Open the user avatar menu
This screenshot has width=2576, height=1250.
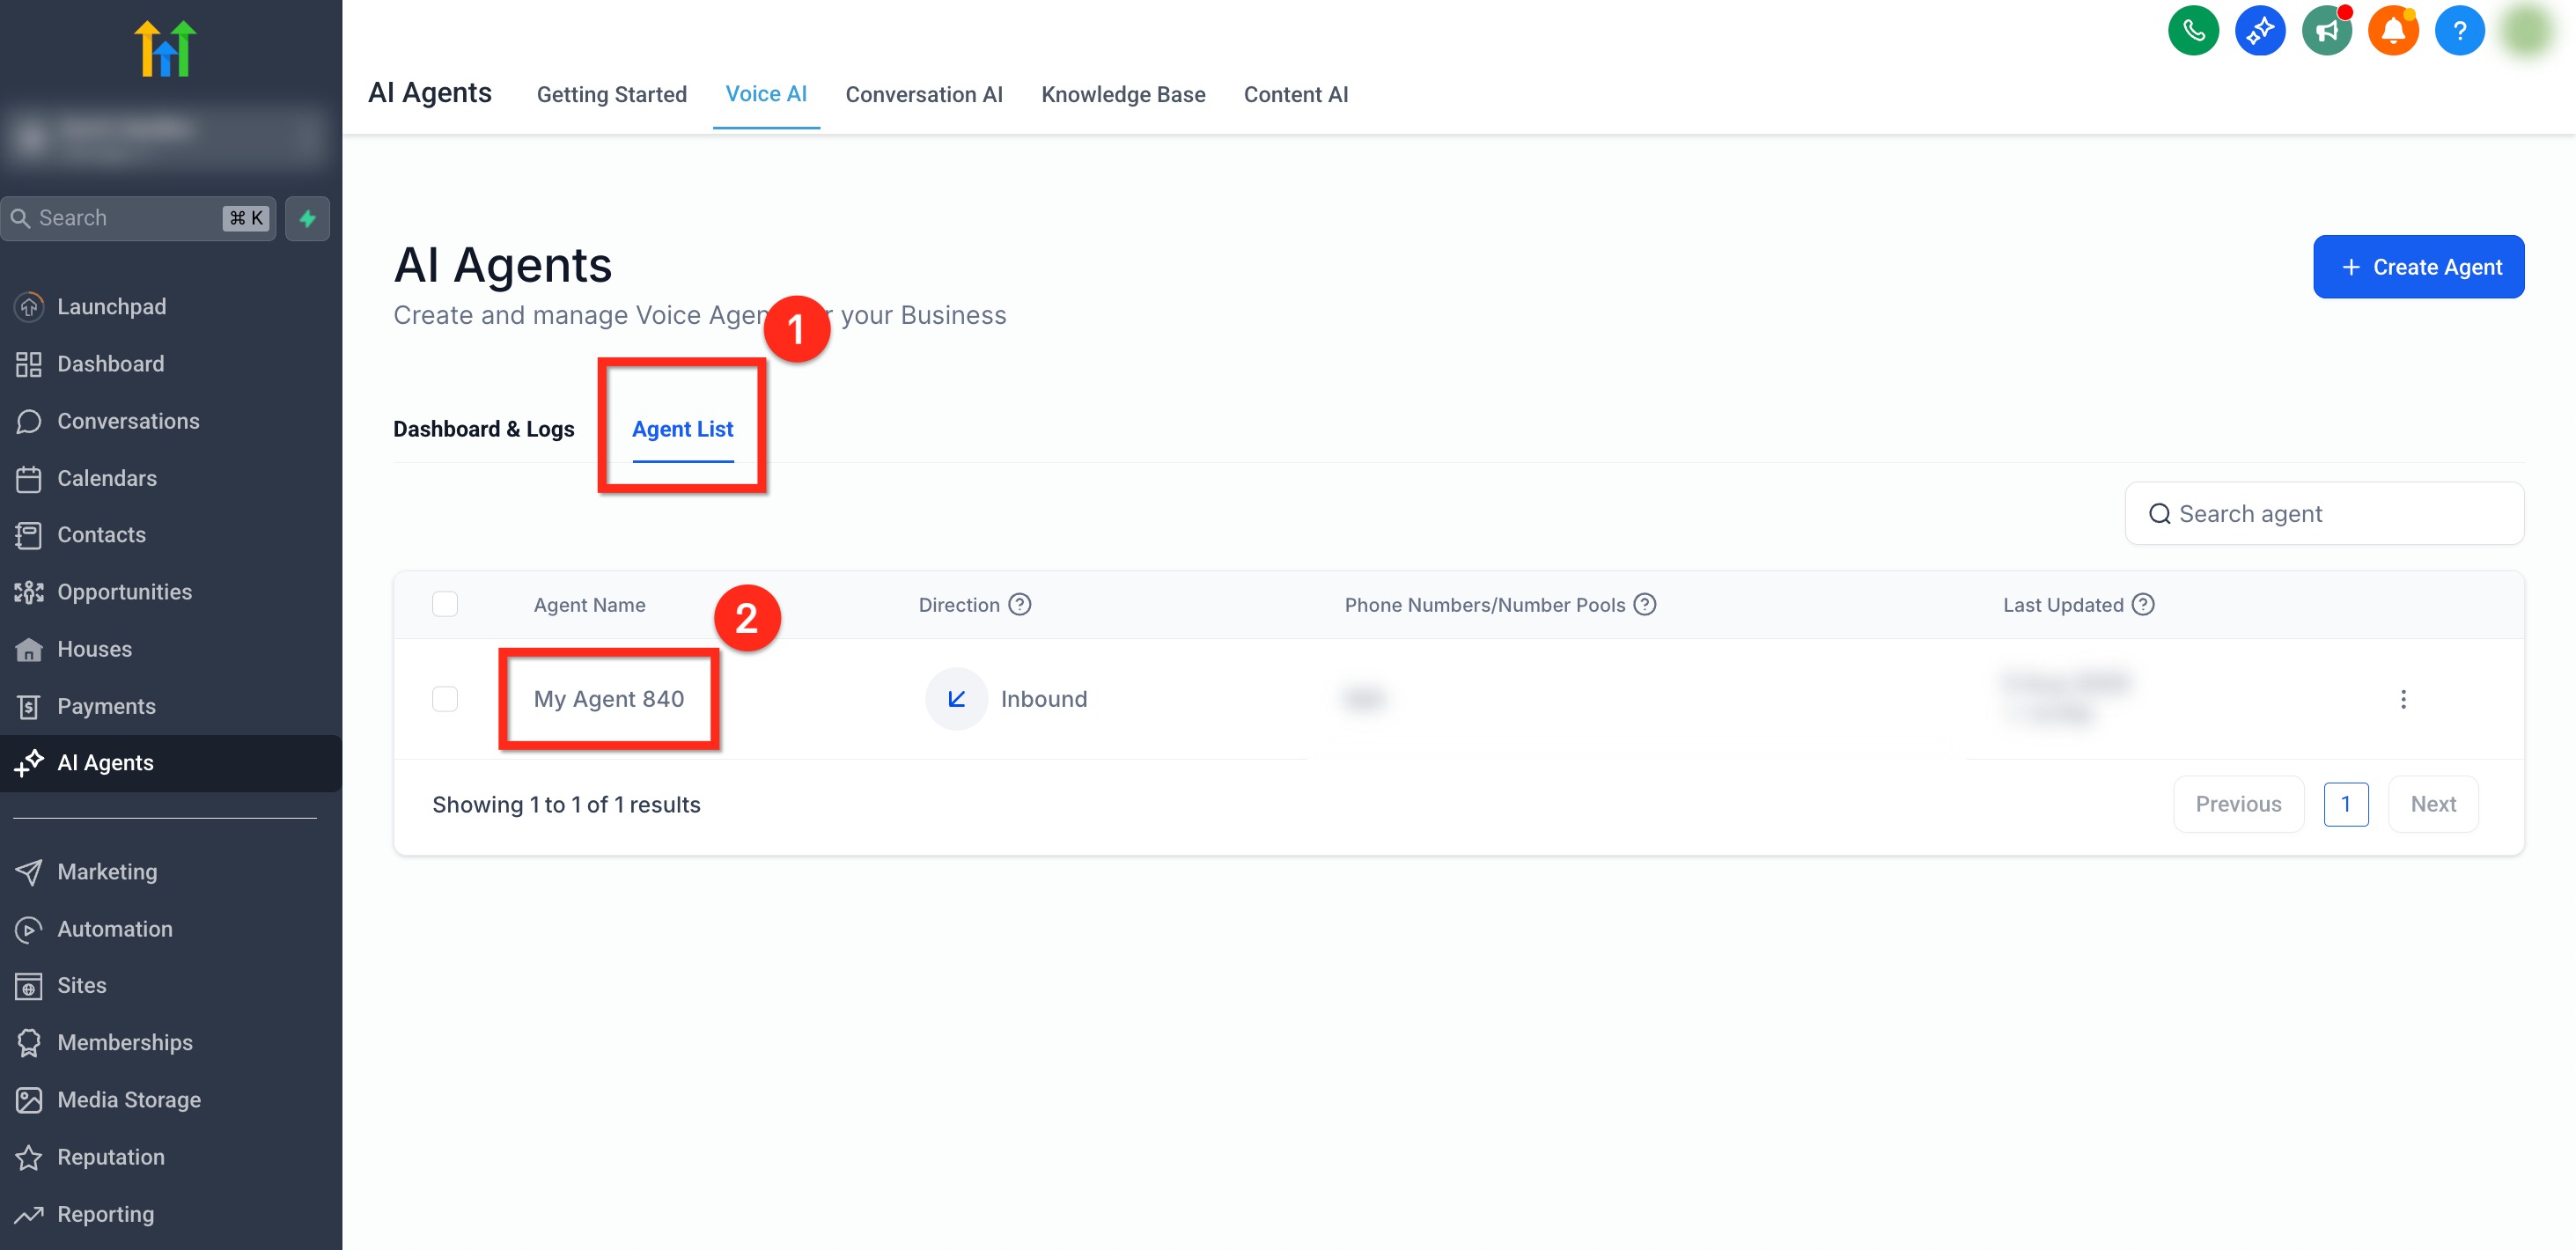pos(2527,31)
